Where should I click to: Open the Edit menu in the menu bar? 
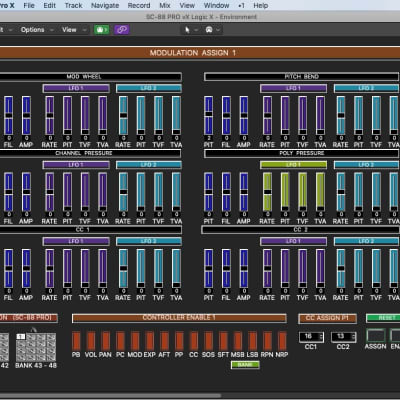pos(50,6)
